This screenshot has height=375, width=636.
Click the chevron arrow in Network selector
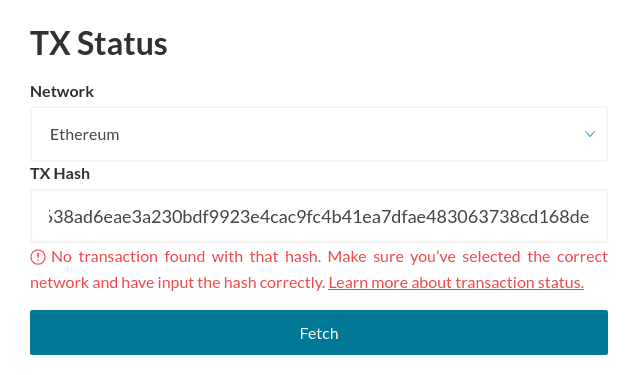(589, 134)
